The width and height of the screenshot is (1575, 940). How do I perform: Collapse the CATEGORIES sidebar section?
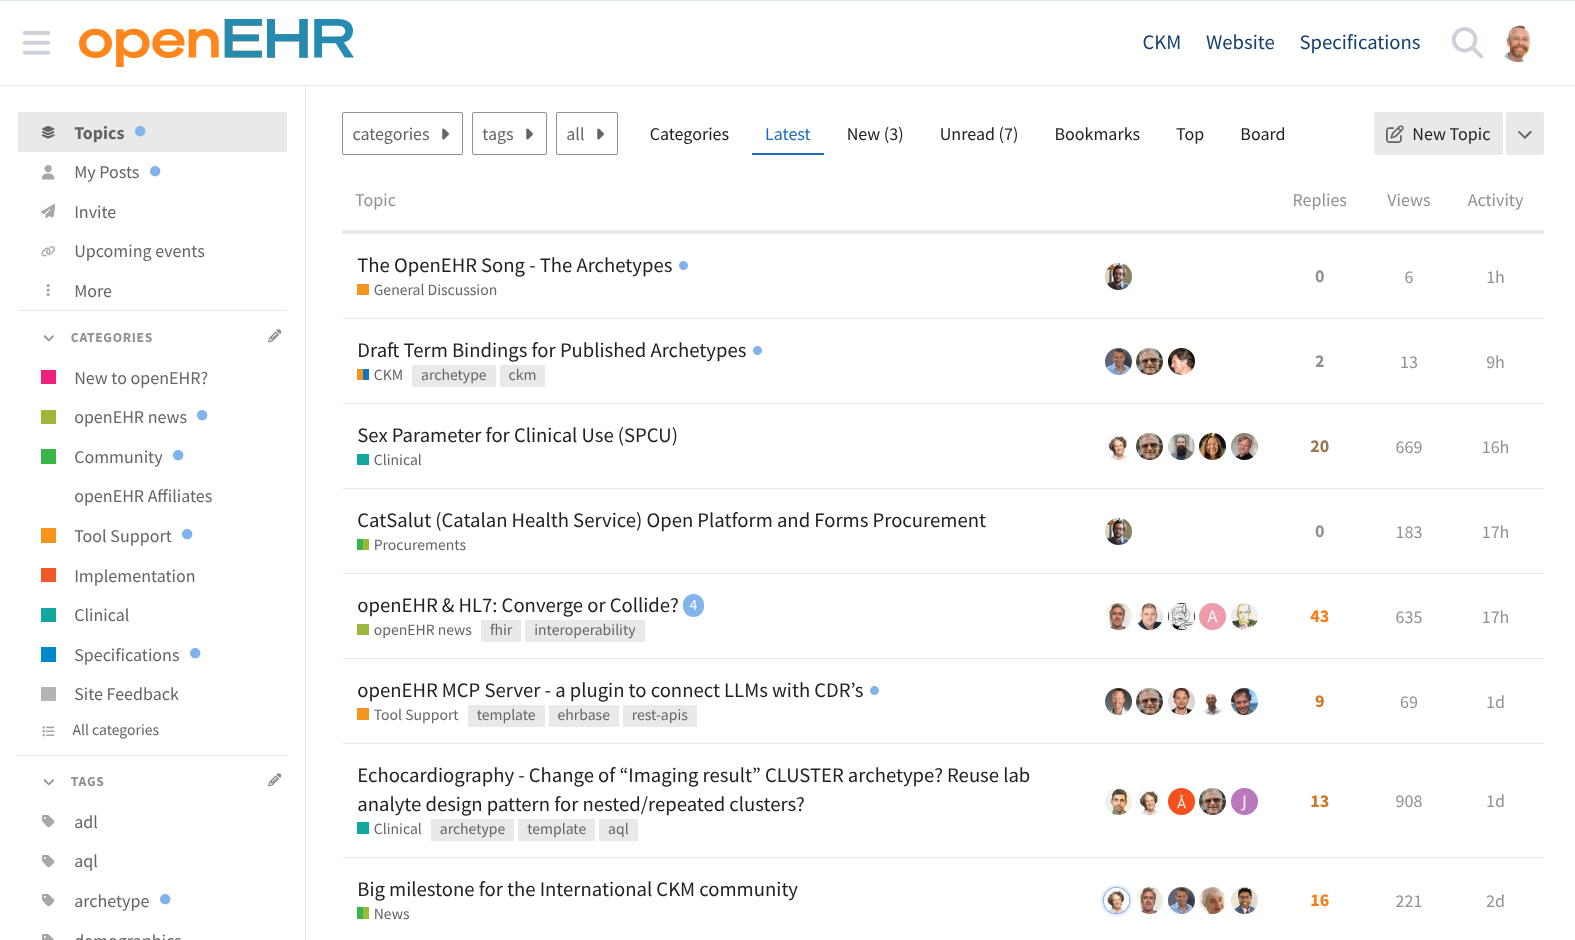[49, 338]
